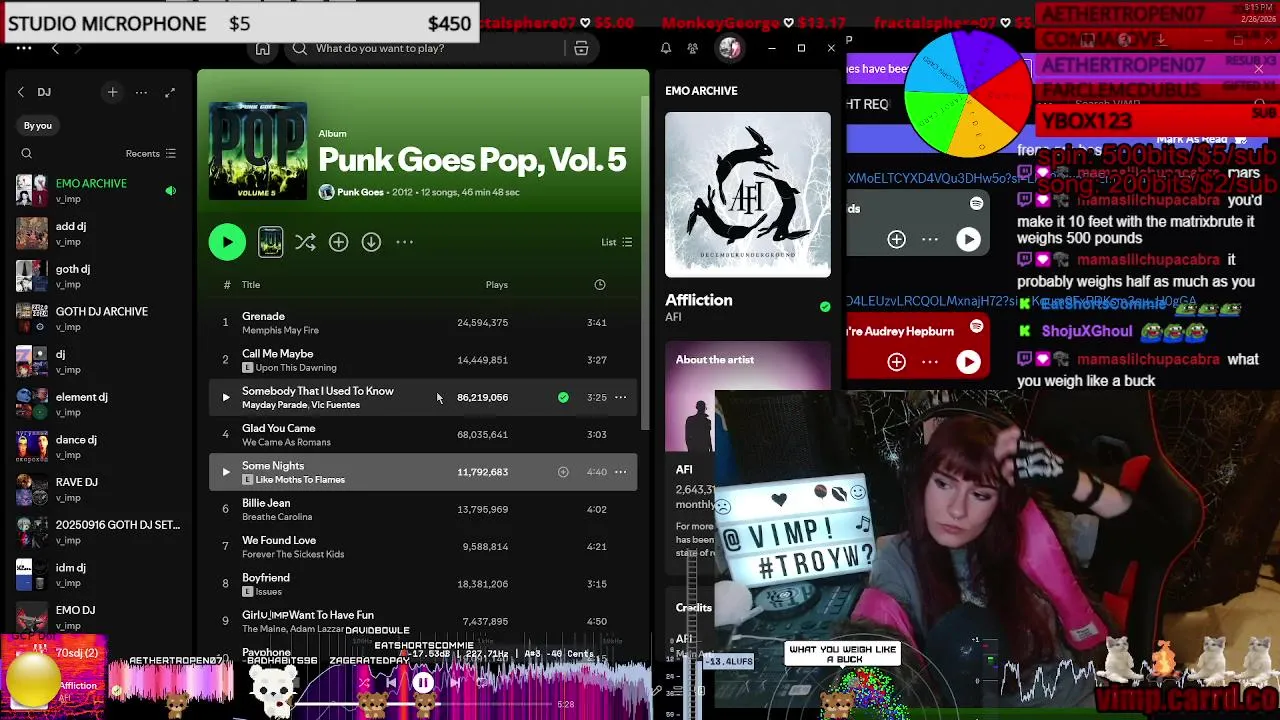
Task: Create a new playlist with the plus icon
Action: 112,92
